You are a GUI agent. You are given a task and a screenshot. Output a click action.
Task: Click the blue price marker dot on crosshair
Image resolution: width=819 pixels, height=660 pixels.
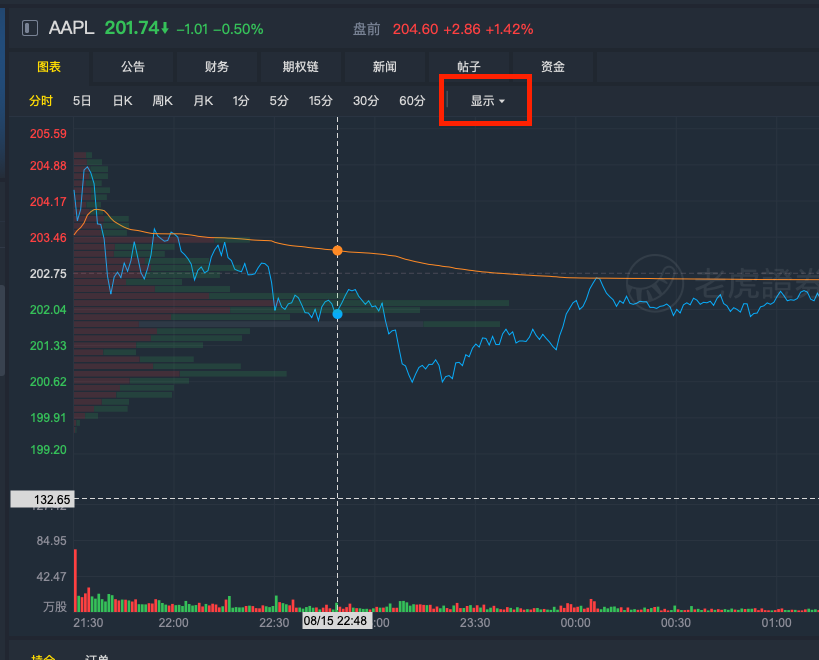point(337,314)
